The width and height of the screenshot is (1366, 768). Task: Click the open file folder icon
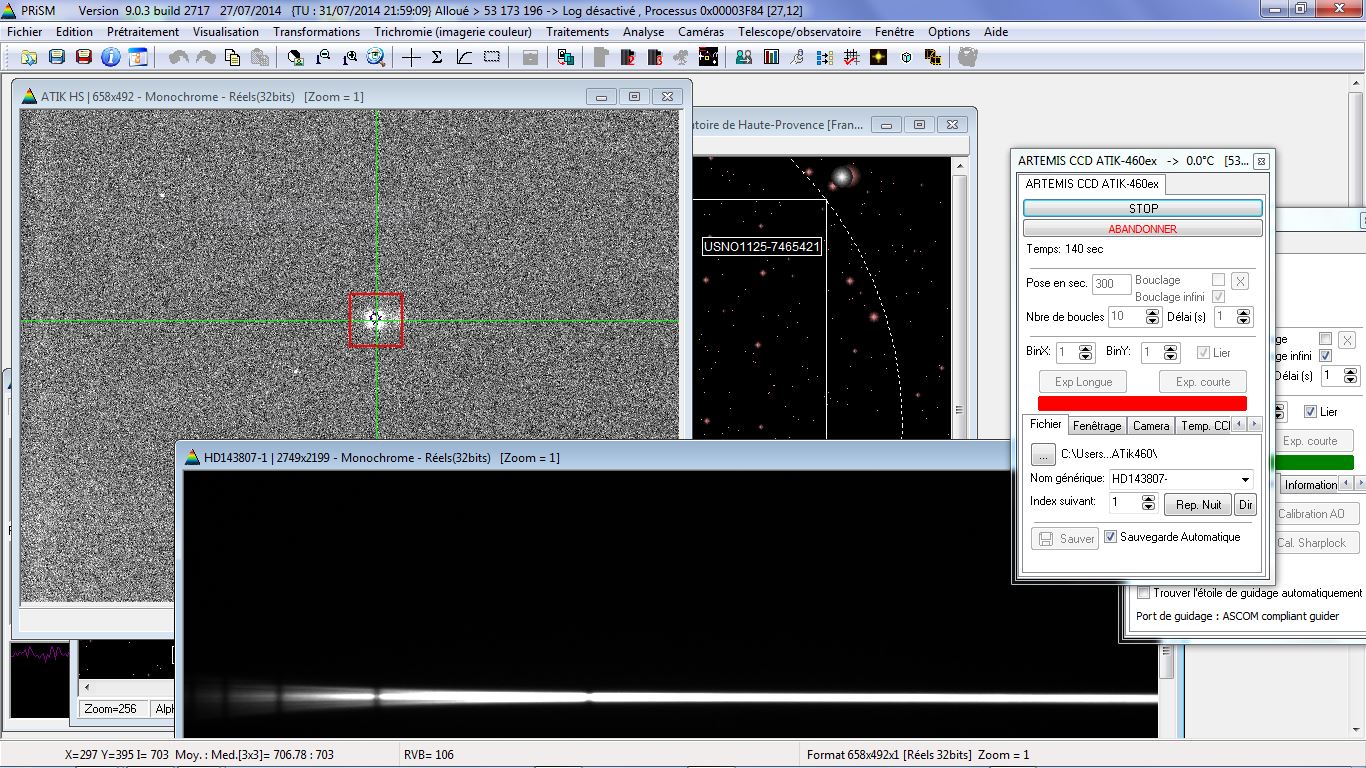(29, 57)
